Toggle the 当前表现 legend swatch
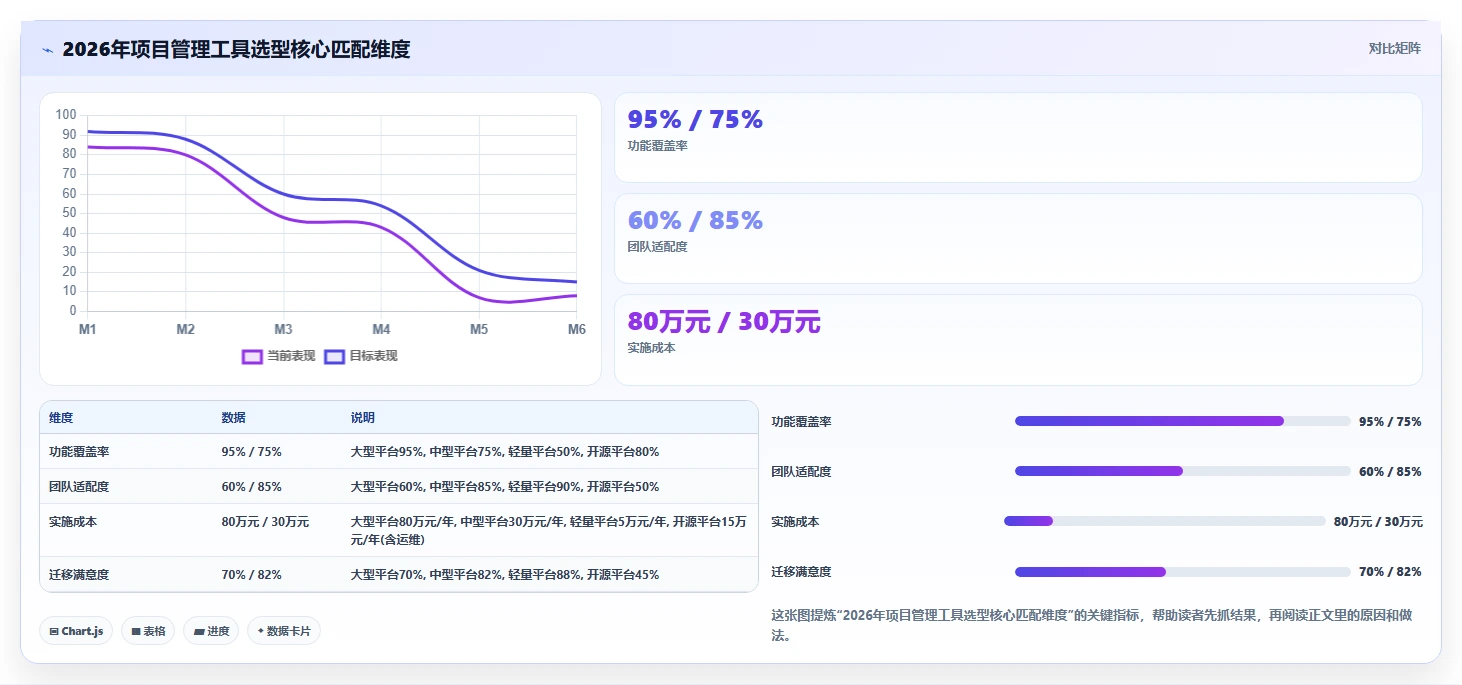 (252, 356)
